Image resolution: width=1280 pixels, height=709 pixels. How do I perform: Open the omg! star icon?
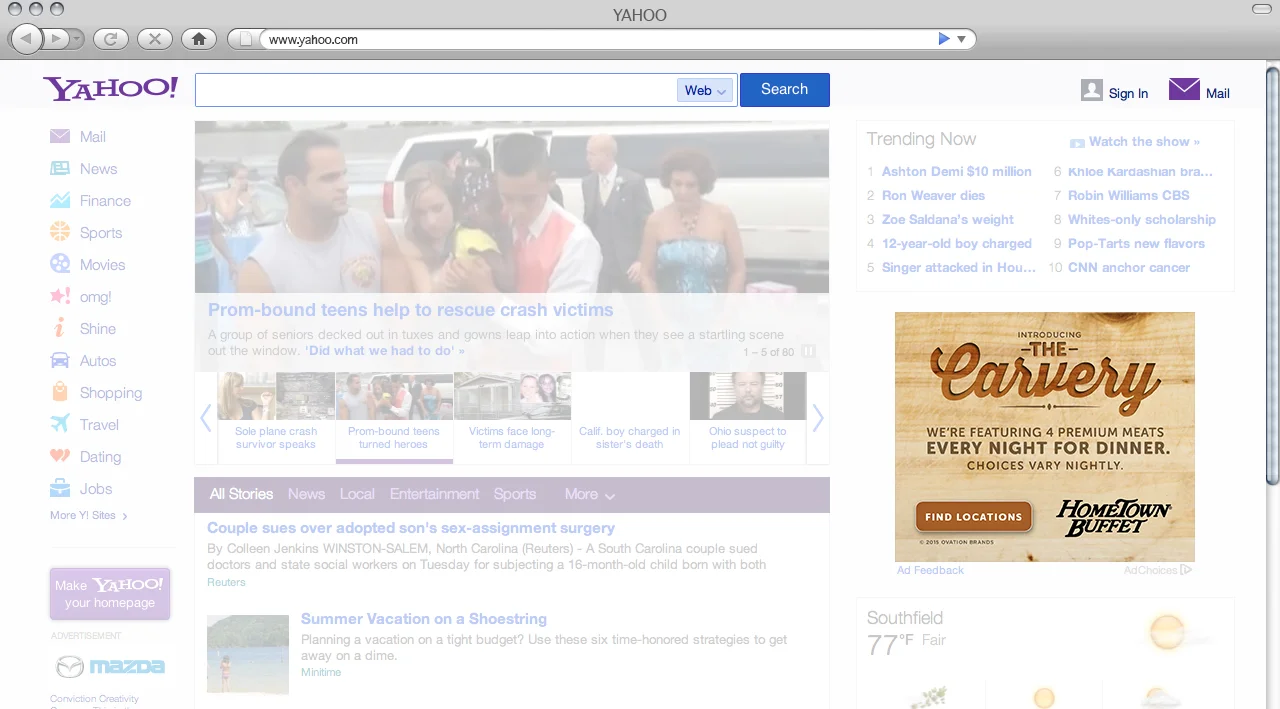pyautogui.click(x=60, y=296)
